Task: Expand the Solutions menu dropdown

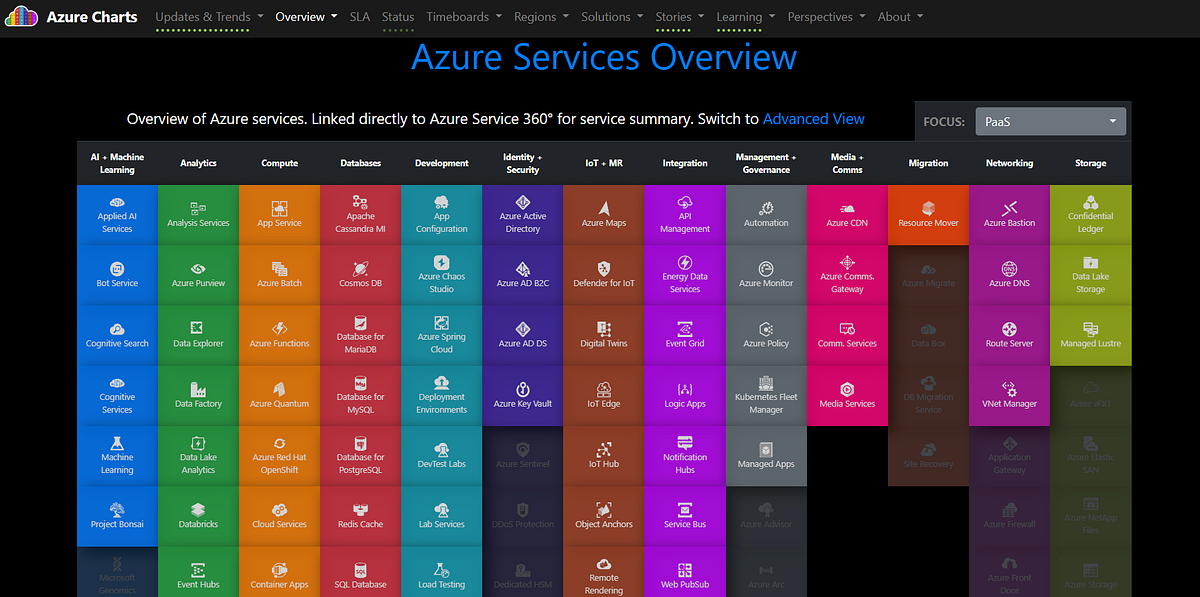Action: click(x=611, y=16)
